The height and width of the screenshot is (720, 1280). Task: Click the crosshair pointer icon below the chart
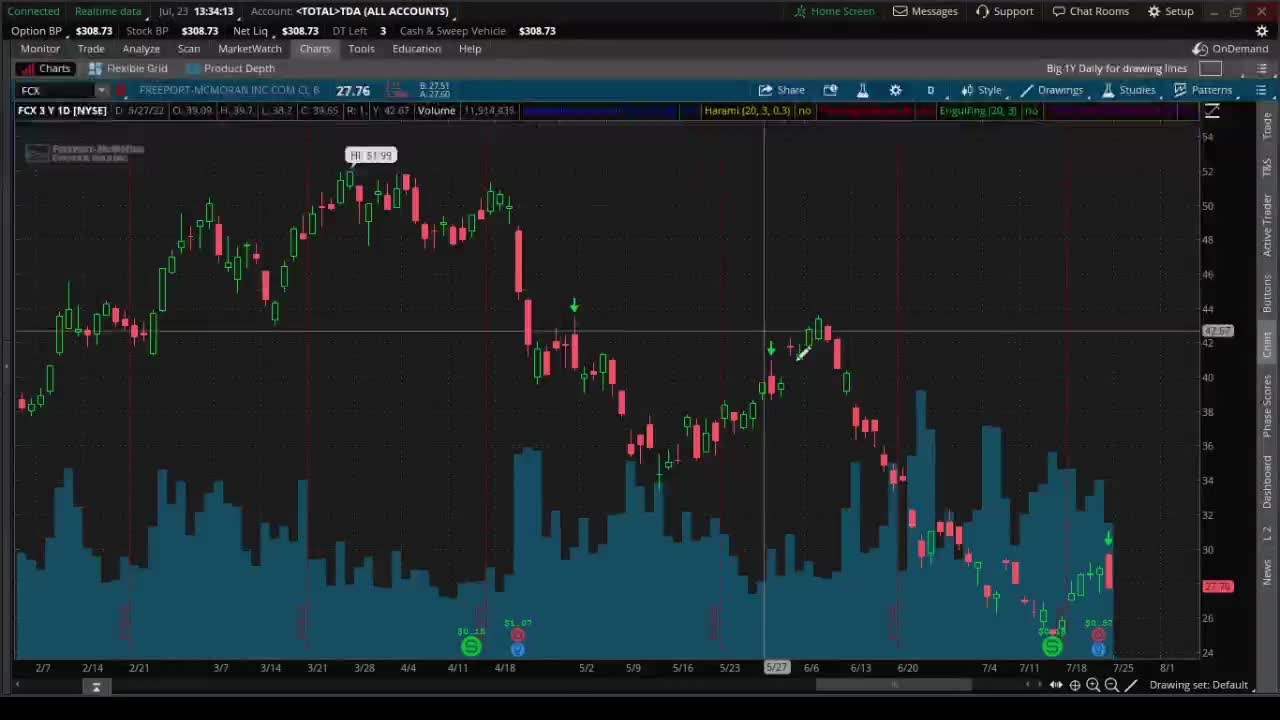[1075, 685]
